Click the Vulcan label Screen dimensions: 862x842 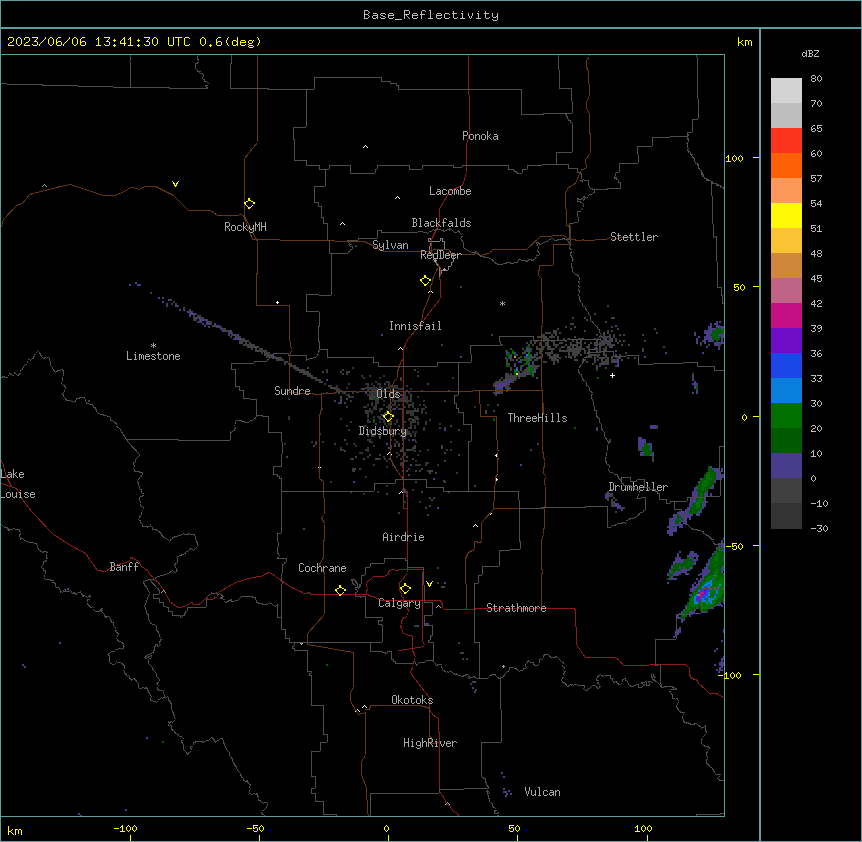pos(543,792)
